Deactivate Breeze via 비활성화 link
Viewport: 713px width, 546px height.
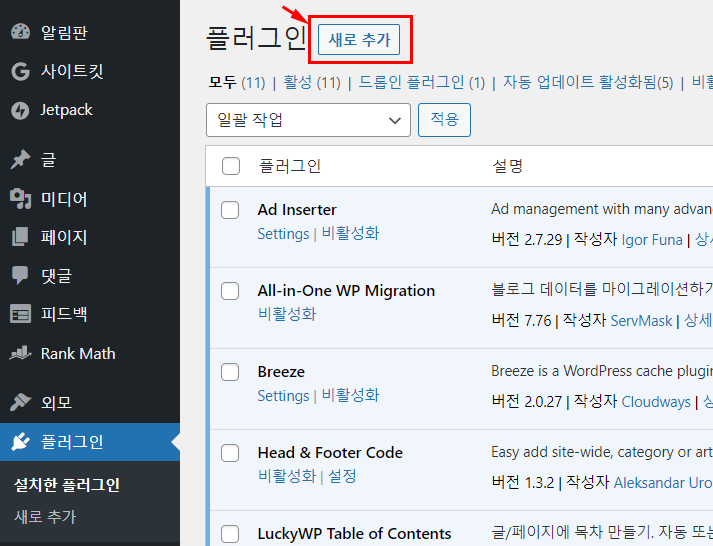[x=350, y=395]
